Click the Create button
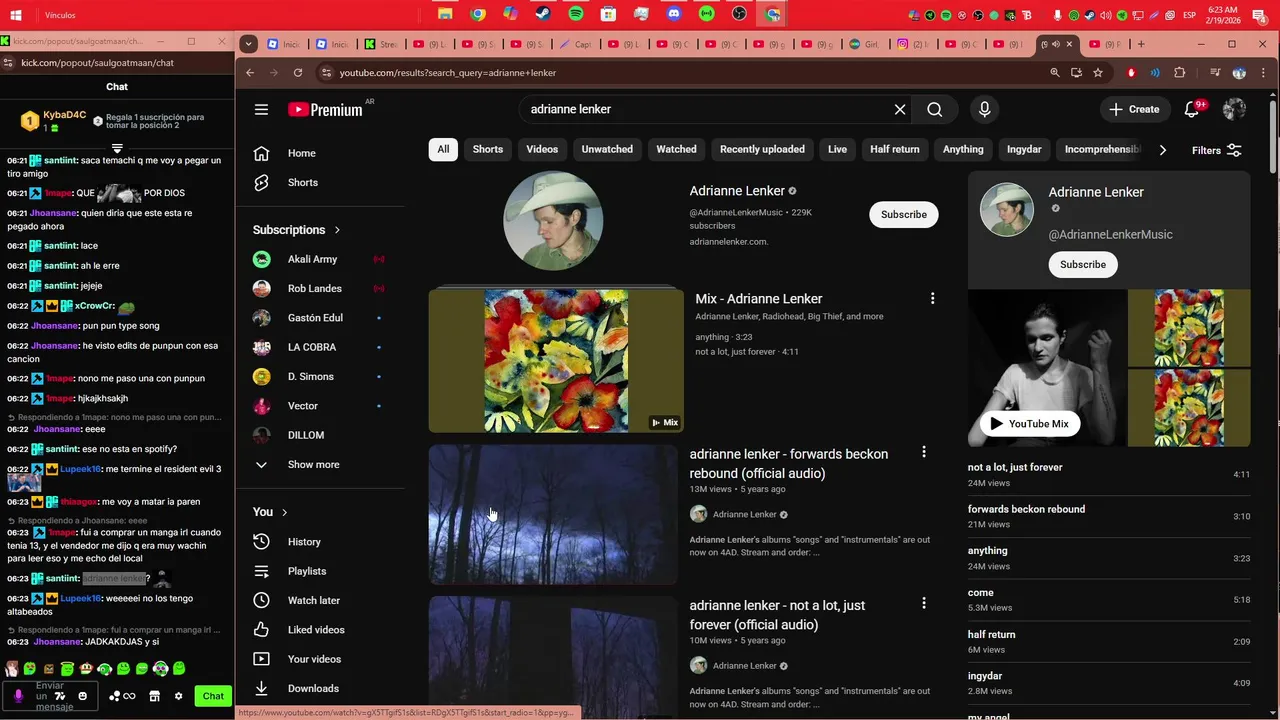Screen dimensions: 1280x720 point(1135,109)
